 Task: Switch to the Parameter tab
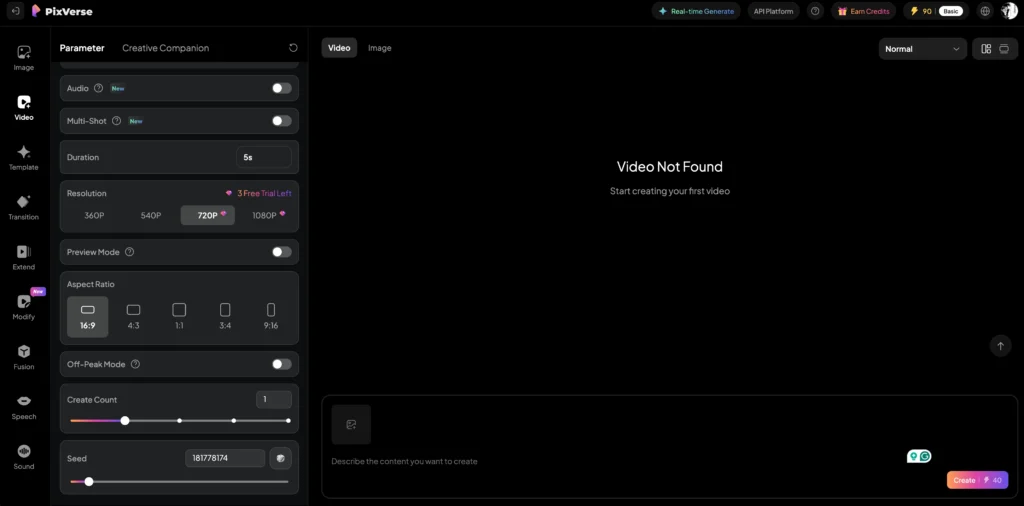point(82,48)
